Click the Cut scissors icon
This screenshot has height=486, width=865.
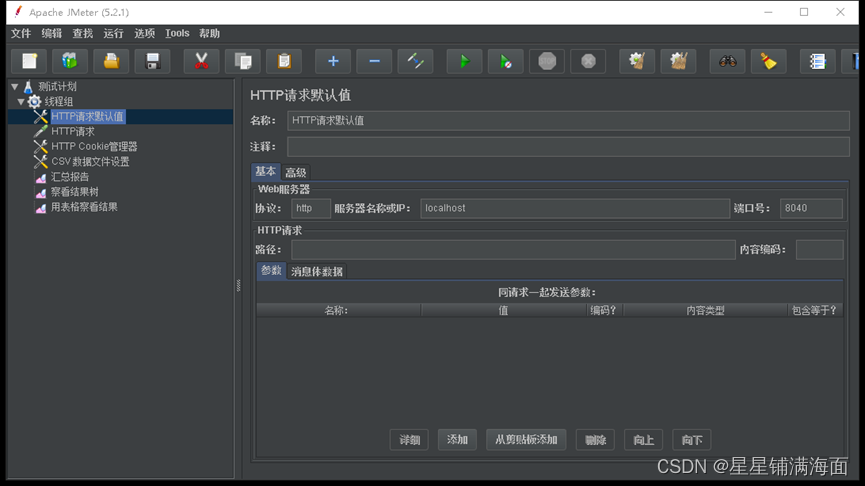201,61
